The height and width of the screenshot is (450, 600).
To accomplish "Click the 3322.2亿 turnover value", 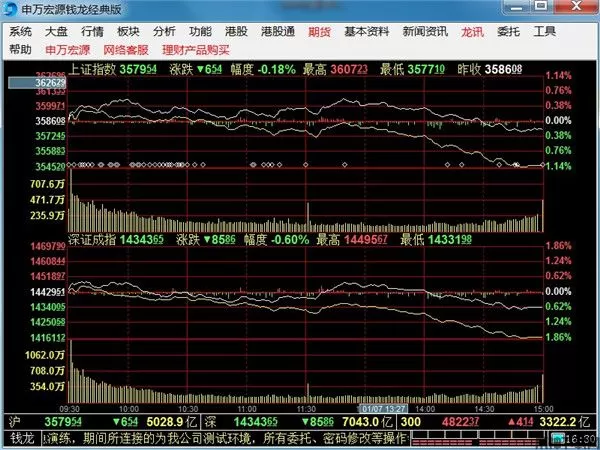I will click(x=564, y=422).
